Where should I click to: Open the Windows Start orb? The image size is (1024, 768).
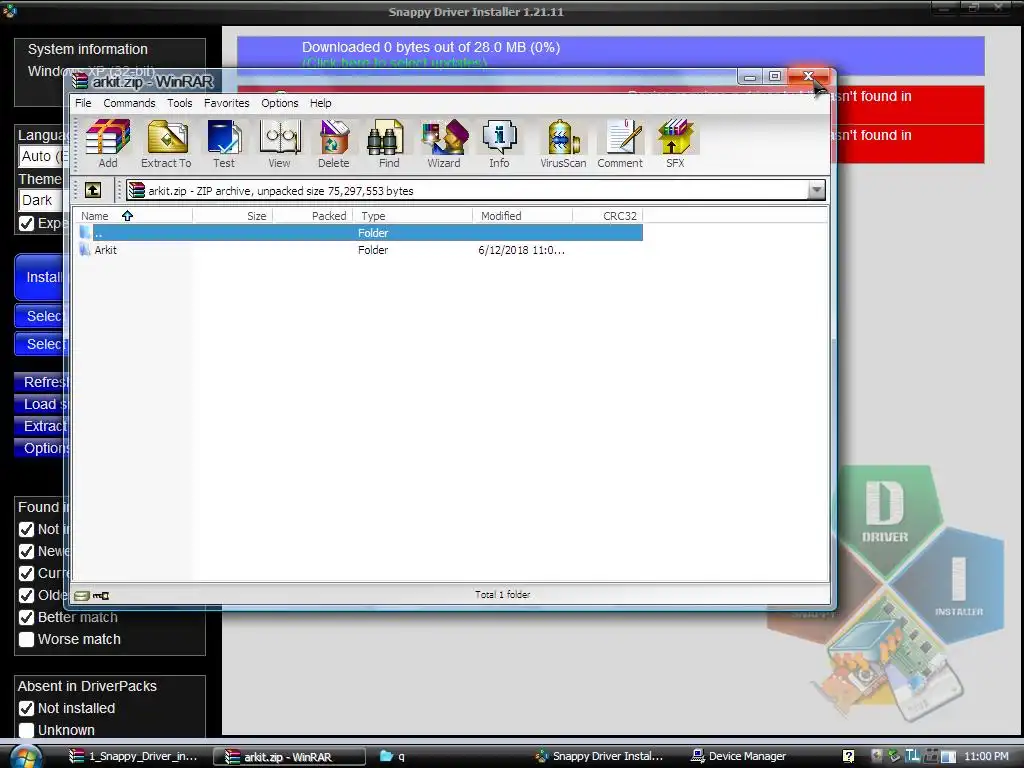(26, 756)
